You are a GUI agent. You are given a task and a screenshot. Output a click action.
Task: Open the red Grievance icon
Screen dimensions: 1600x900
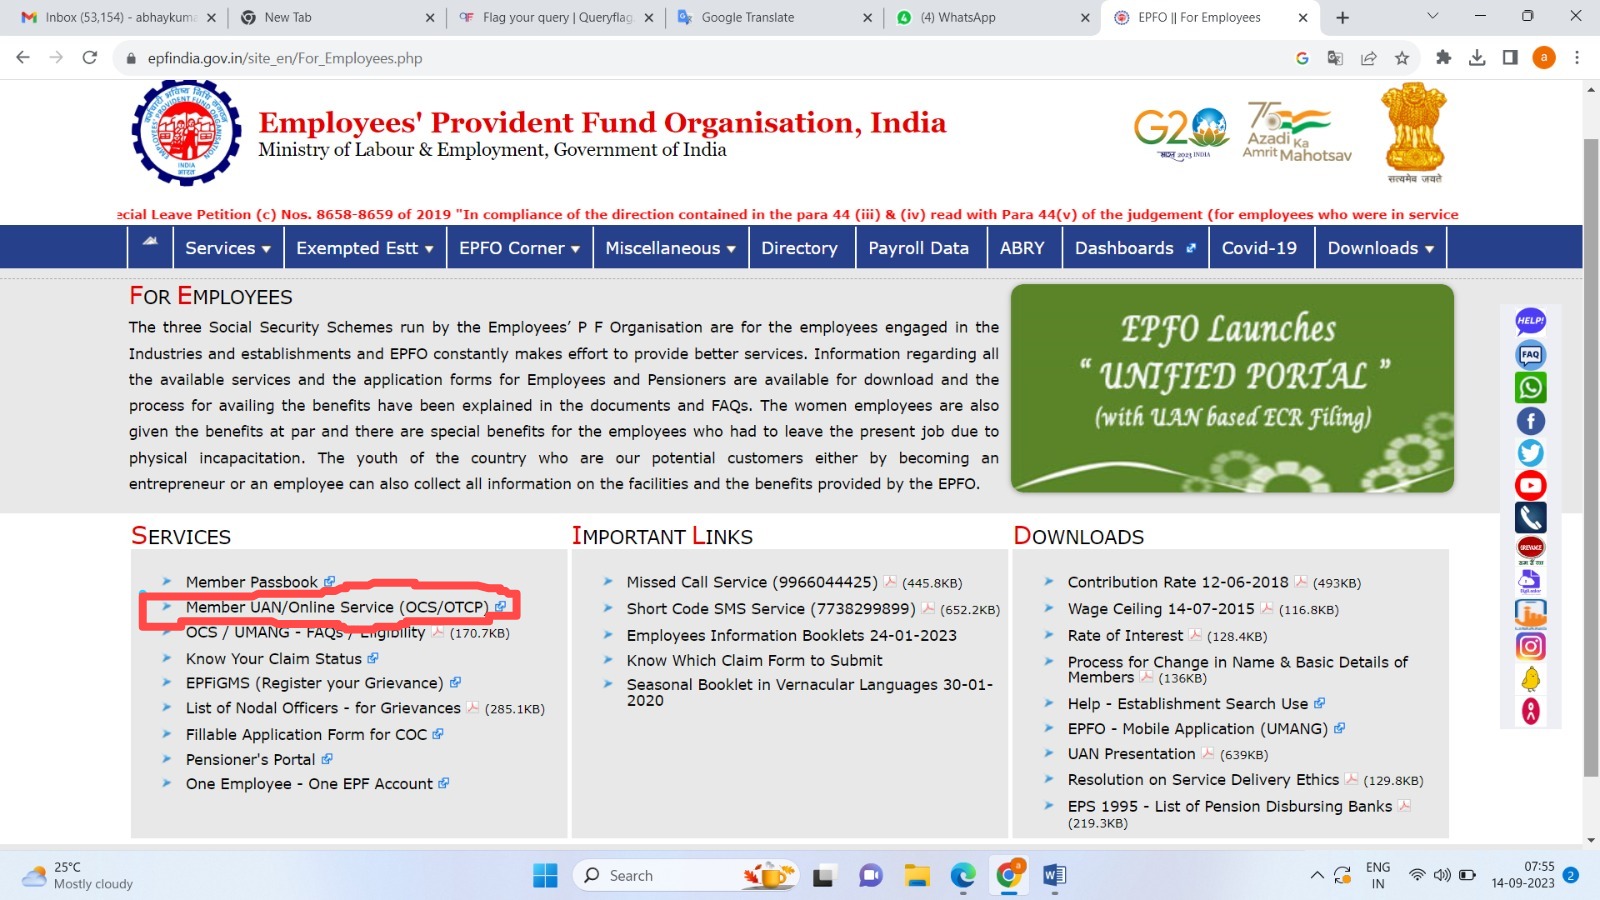(x=1530, y=549)
